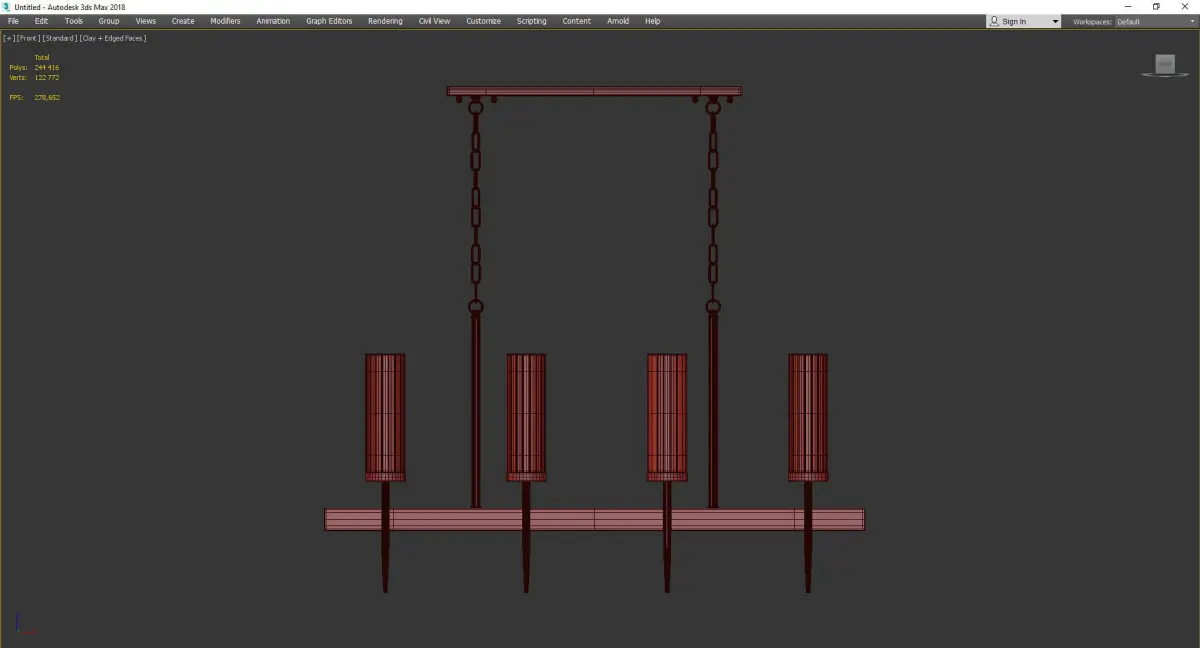Open the Workspaces Default dropdown
Screen dimensions: 1200x648
(1155, 22)
